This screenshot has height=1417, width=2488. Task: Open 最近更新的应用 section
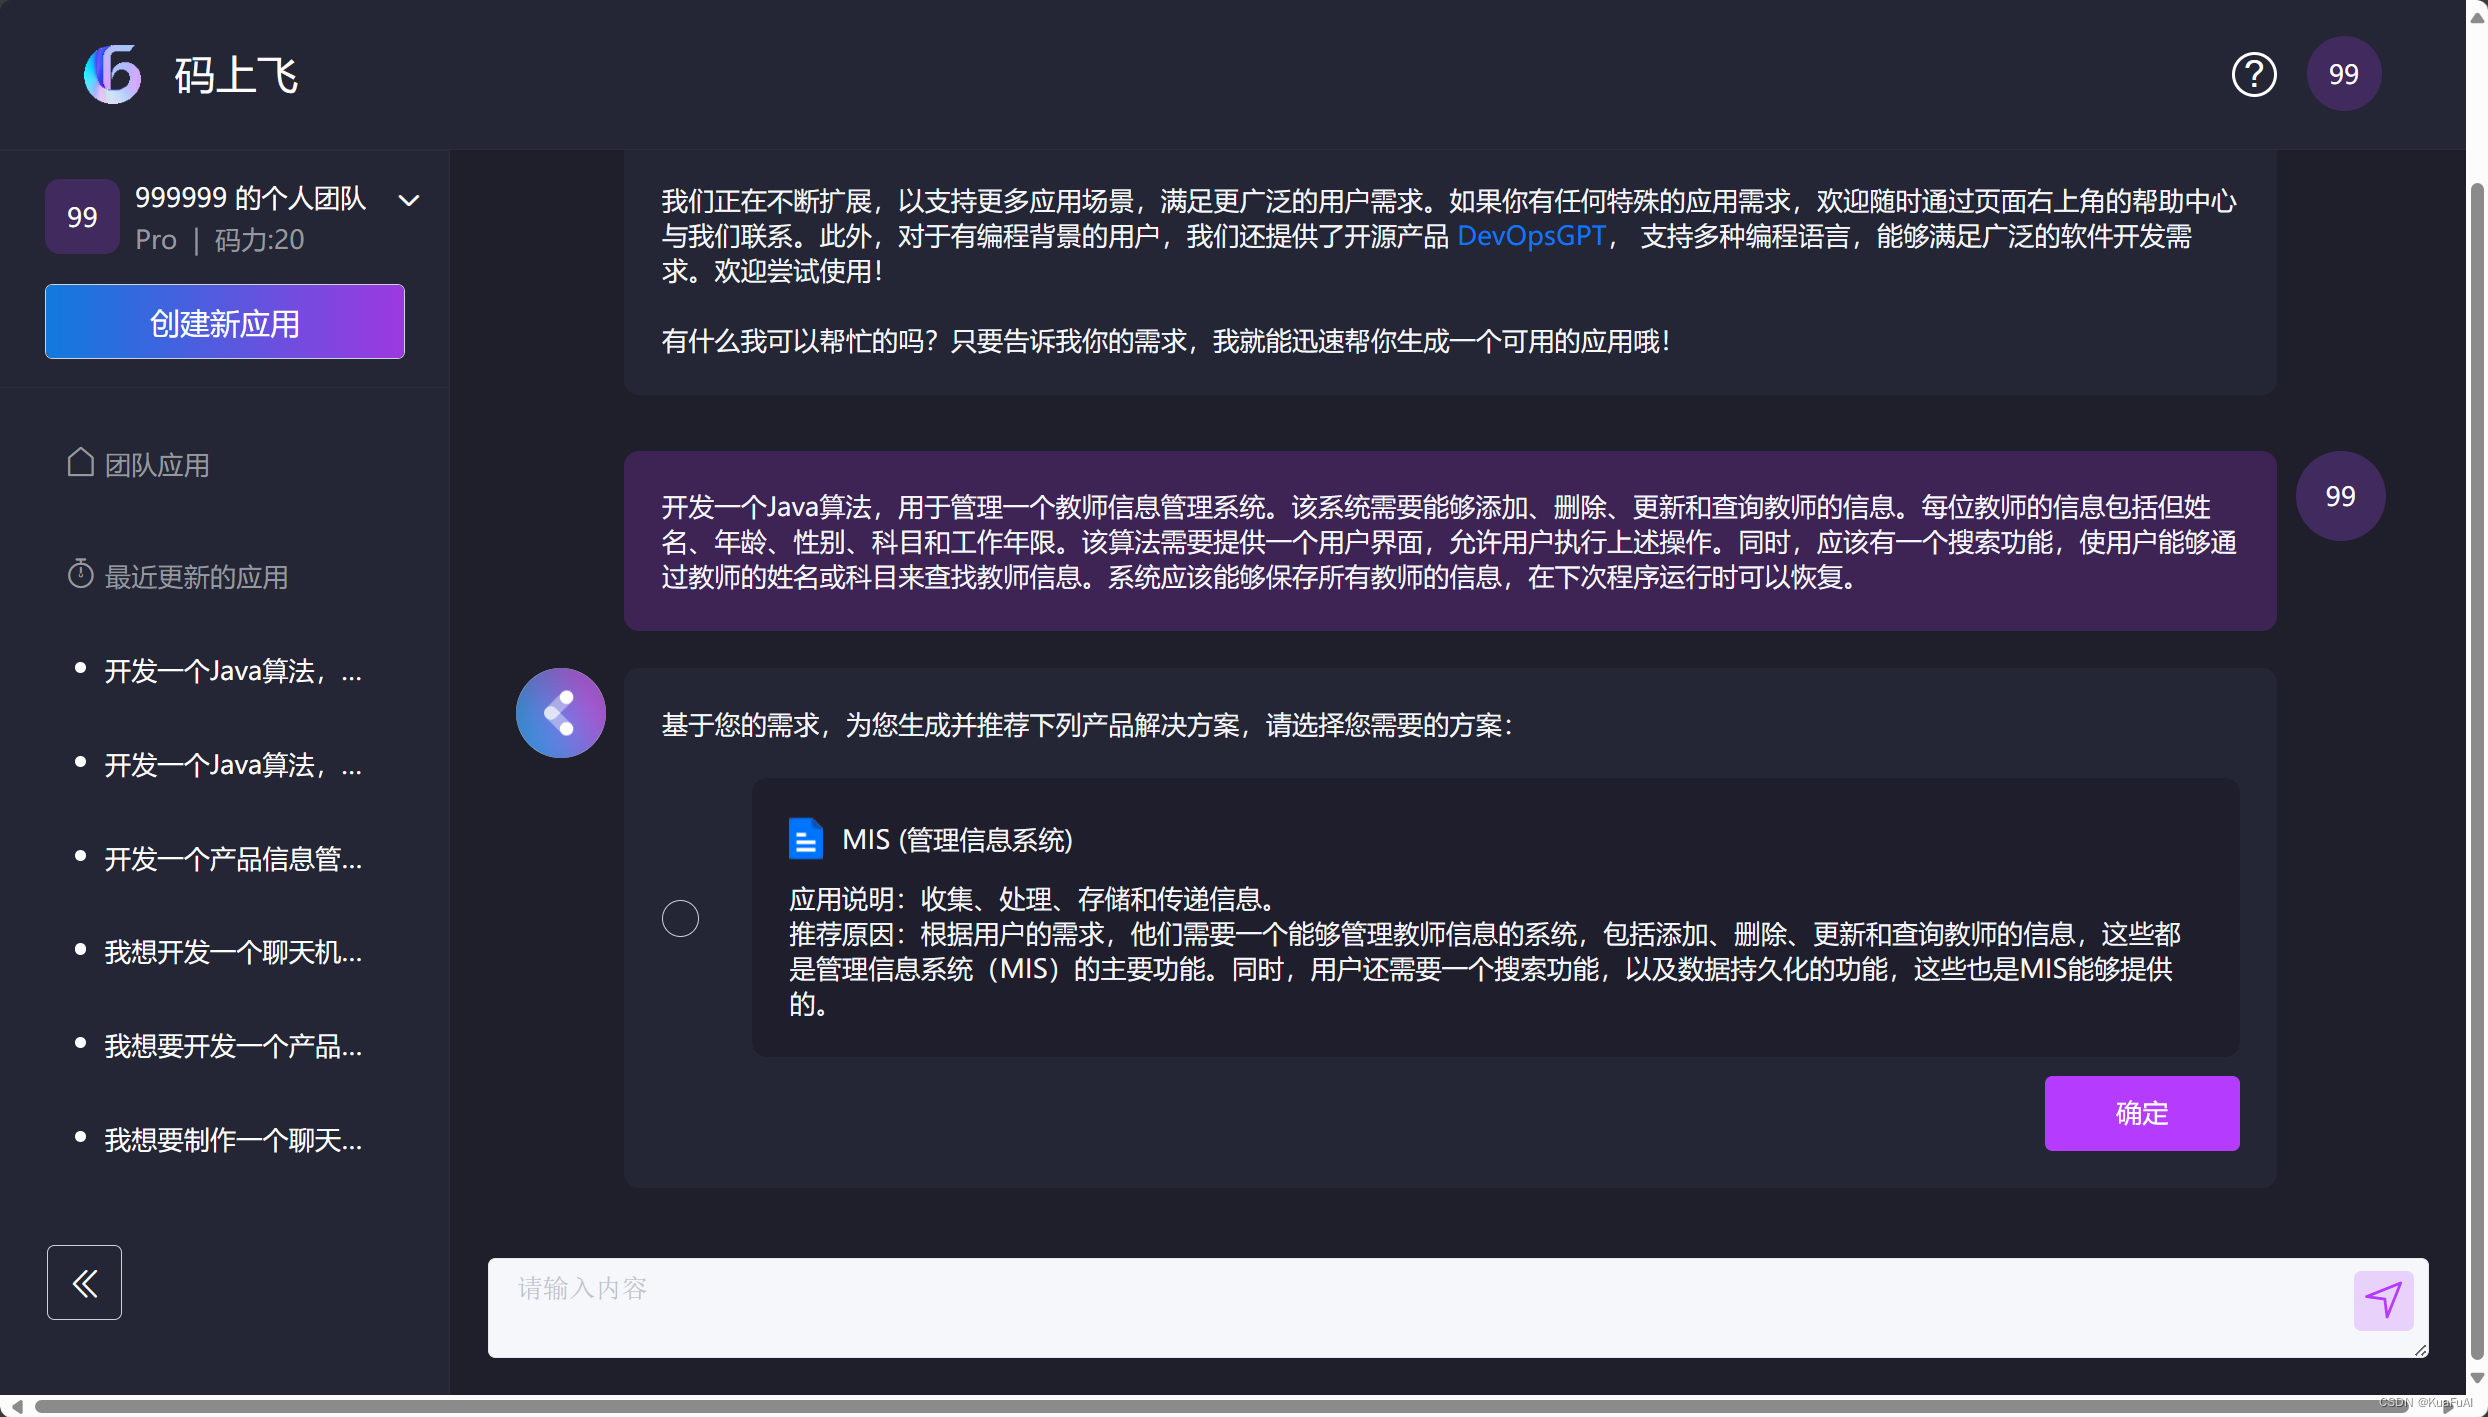click(196, 577)
